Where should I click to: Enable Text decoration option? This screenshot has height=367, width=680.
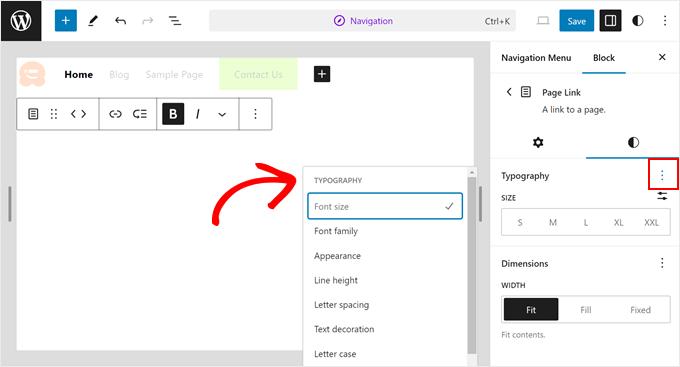coord(385,329)
